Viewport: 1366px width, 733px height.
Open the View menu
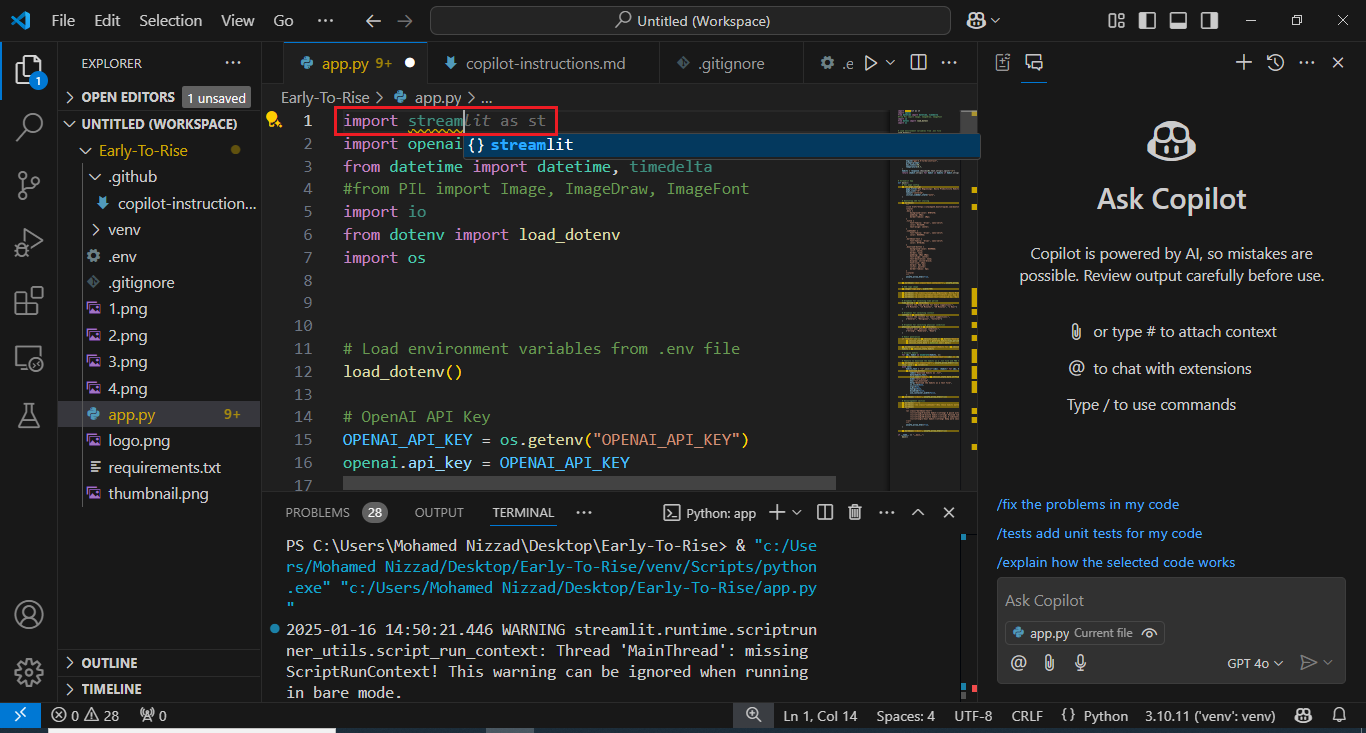(x=237, y=20)
